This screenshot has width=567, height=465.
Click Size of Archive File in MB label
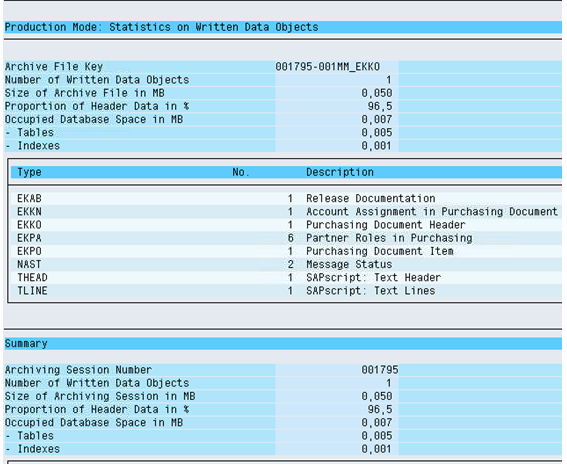point(85,93)
